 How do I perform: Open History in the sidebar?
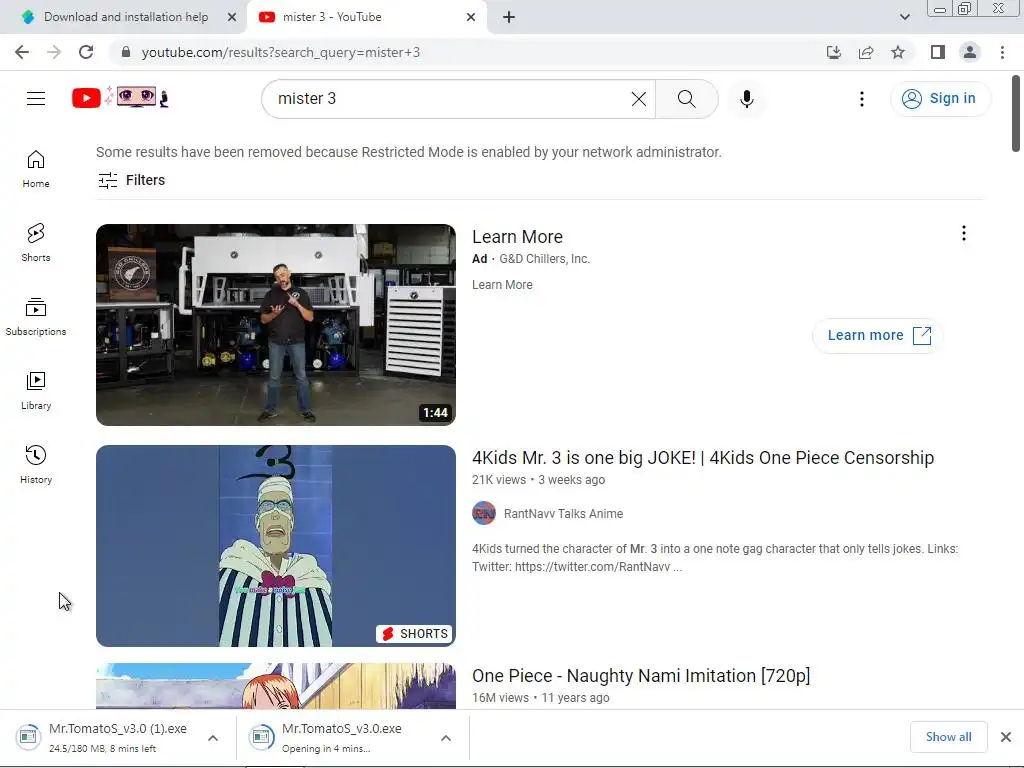tap(36, 464)
